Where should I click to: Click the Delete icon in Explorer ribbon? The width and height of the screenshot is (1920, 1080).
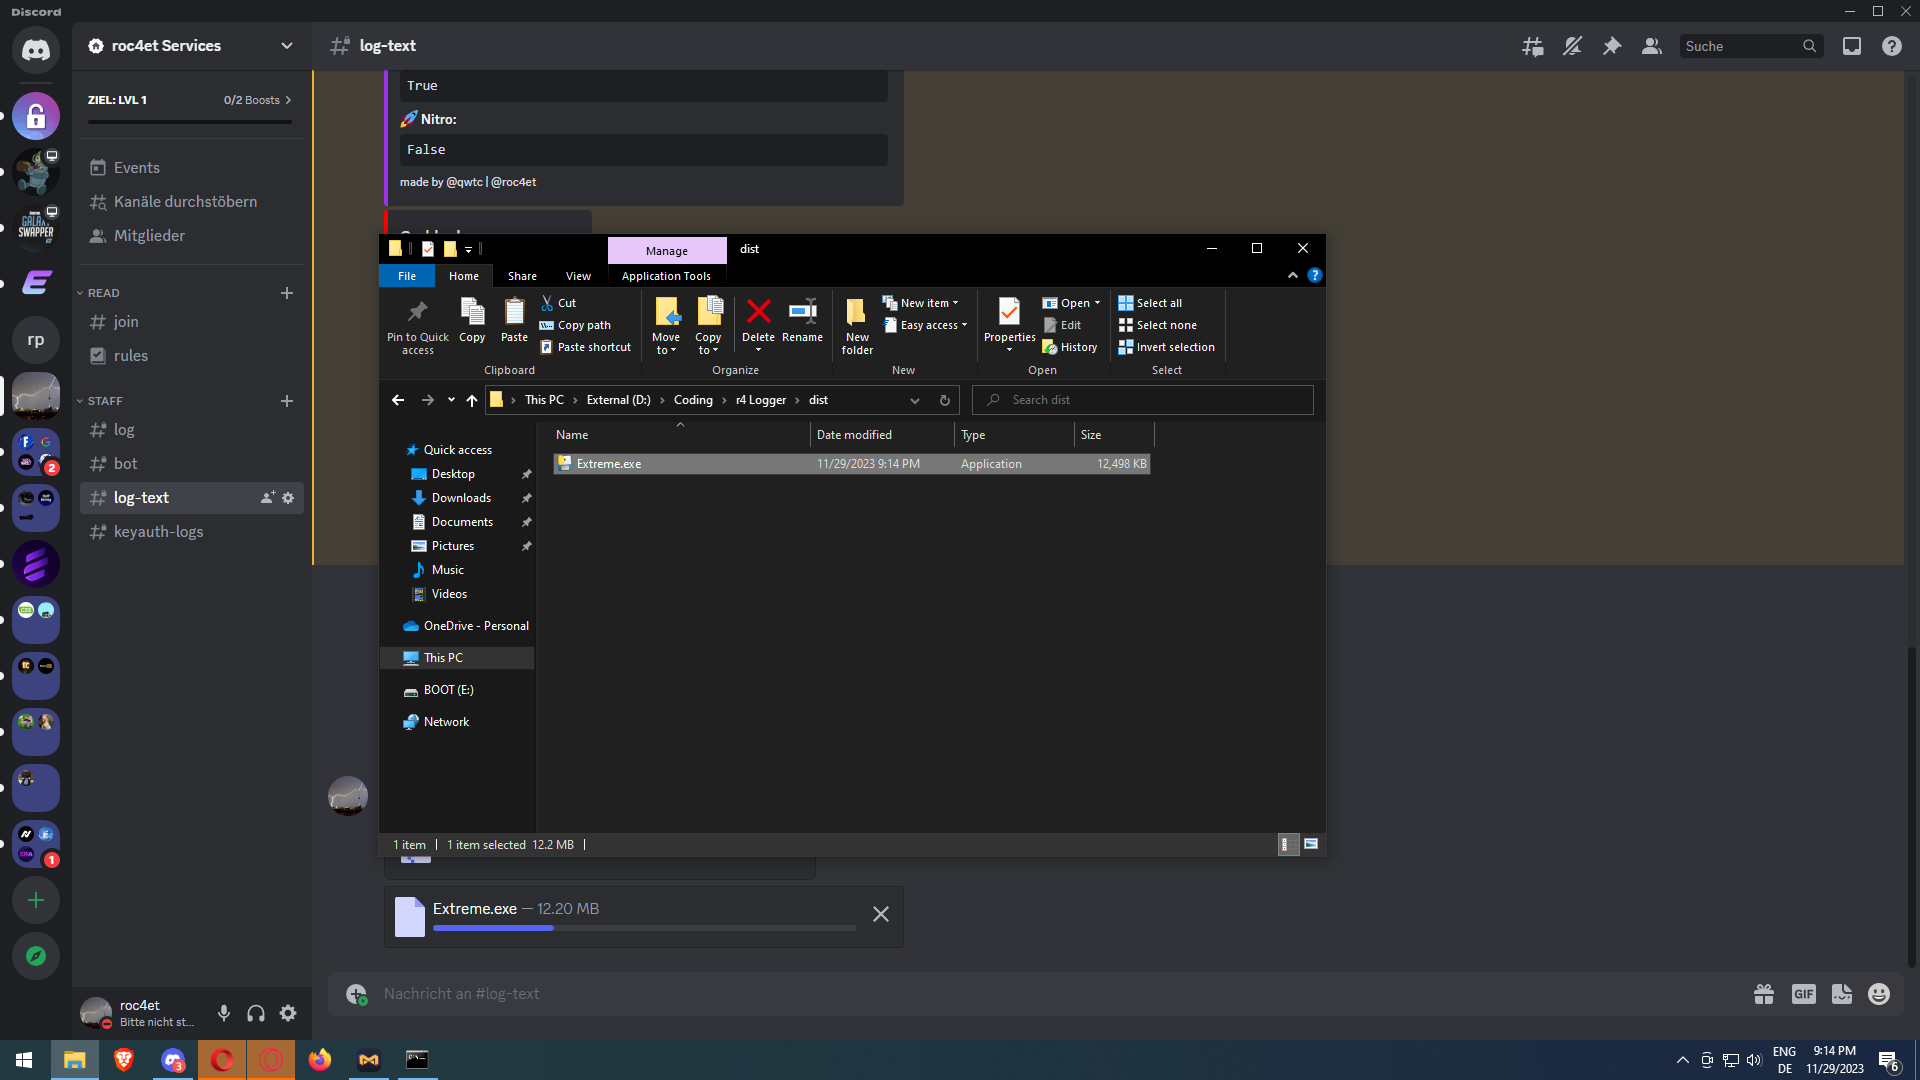coord(758,314)
